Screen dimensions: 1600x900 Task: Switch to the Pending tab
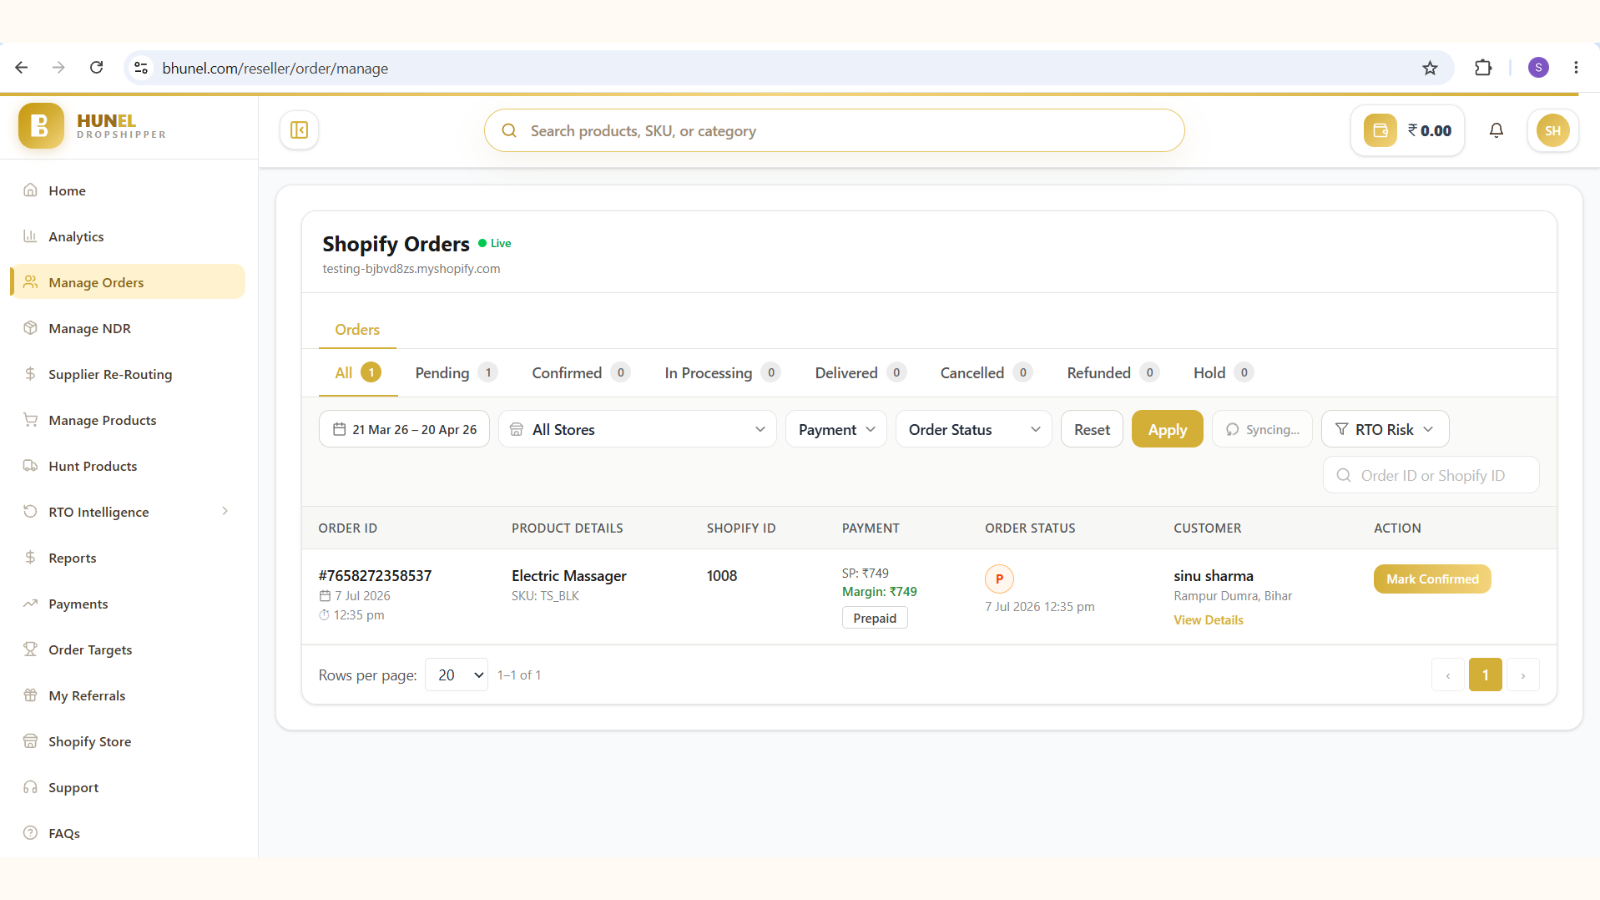pyautogui.click(x=456, y=373)
